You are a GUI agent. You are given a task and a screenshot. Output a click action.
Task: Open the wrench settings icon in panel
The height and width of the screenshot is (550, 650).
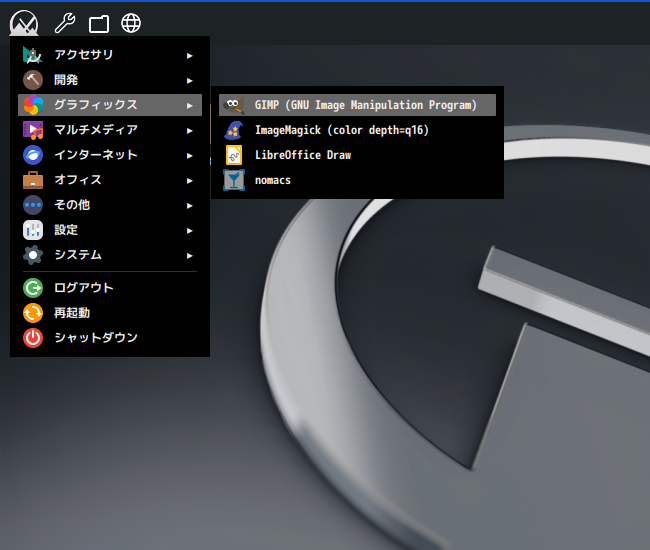pos(65,23)
